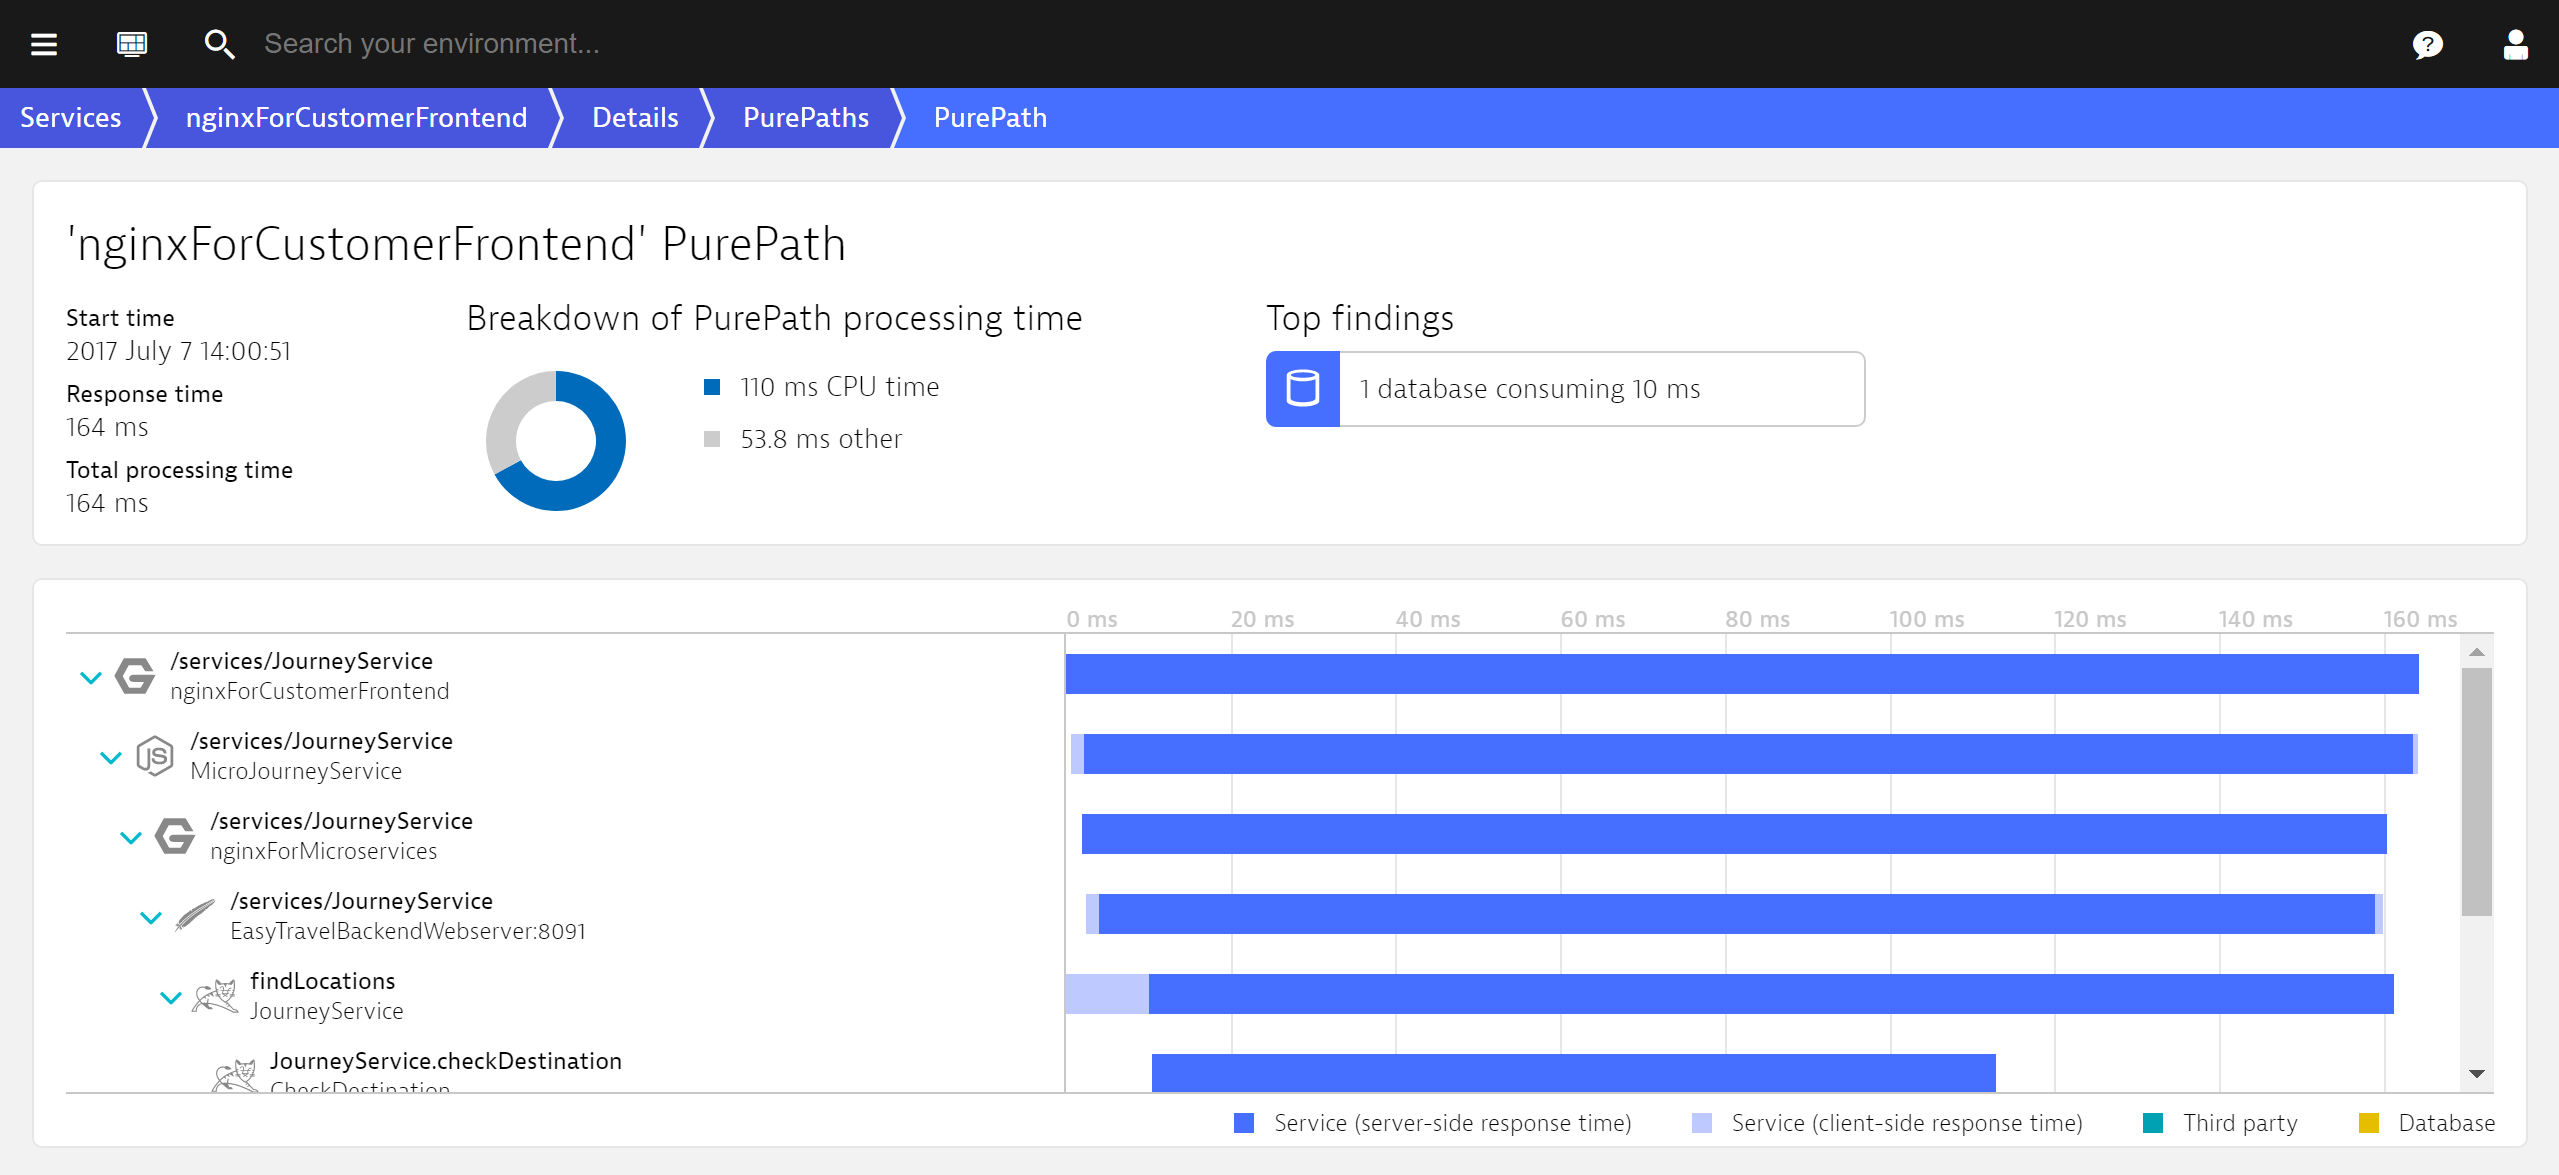Click the Node.js icon for MicroJourneyService
Screen dimensions: 2559x1175
click(x=155, y=756)
